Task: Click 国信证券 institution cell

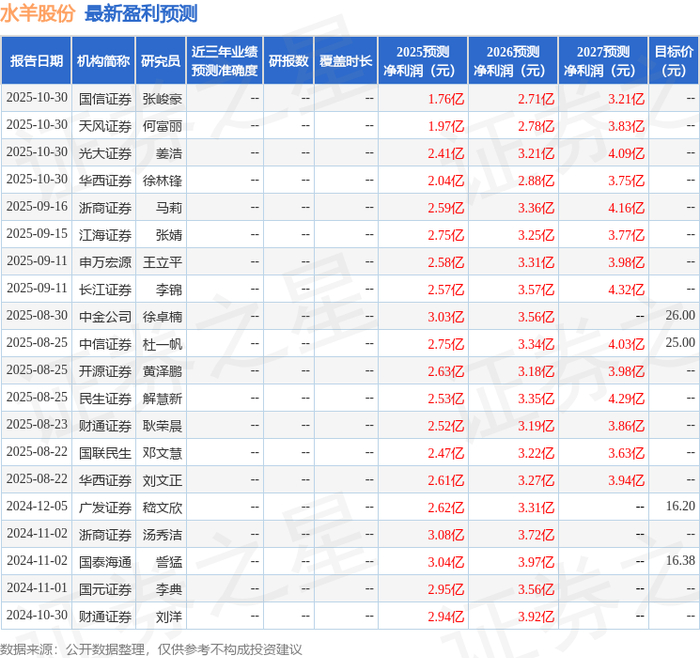Action: [x=105, y=99]
